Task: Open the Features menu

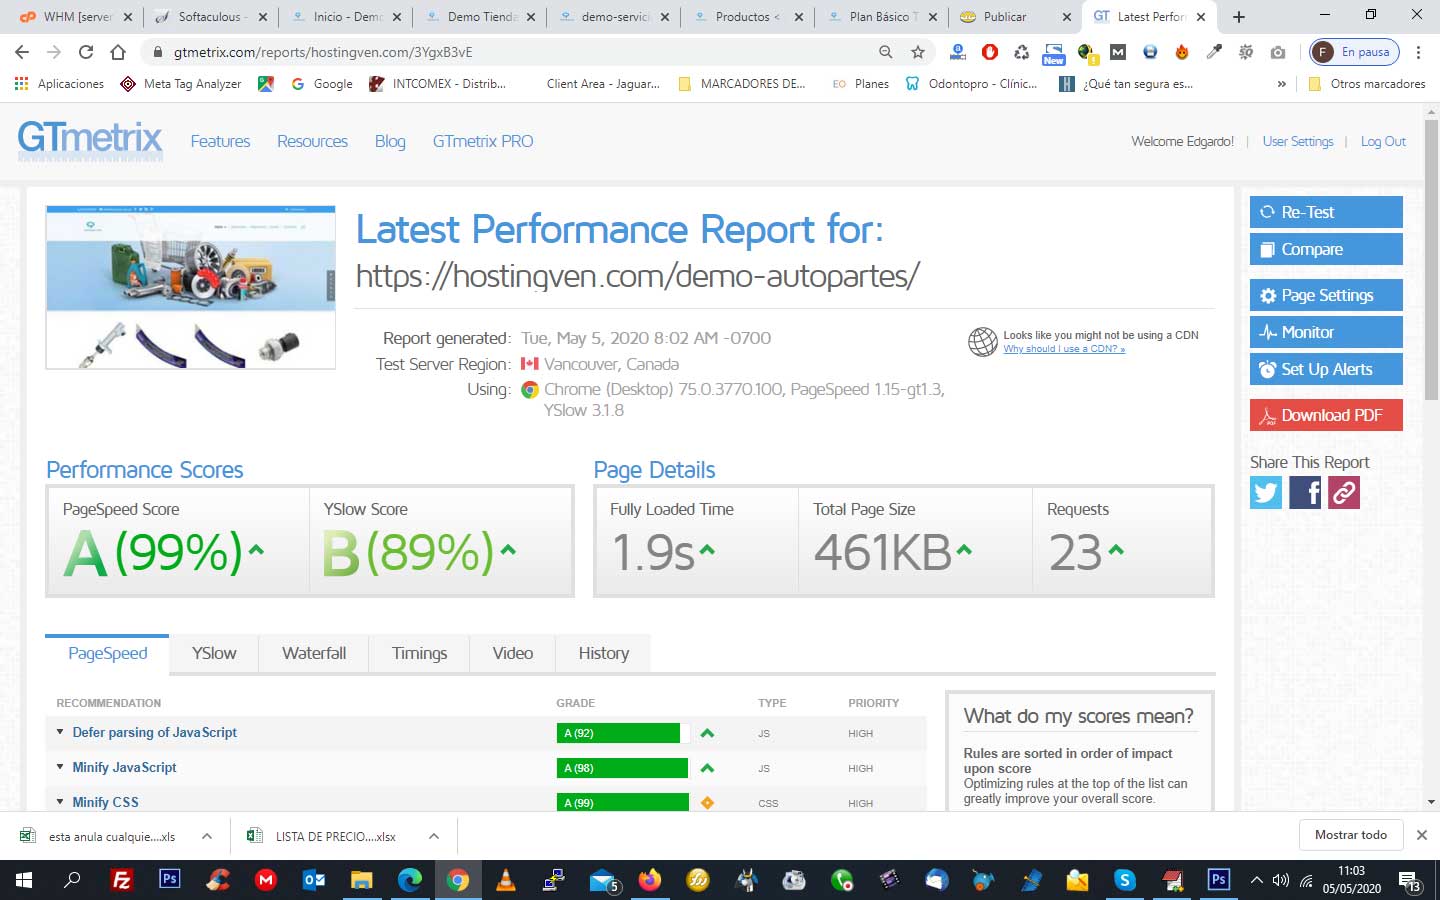Action: [x=220, y=141]
